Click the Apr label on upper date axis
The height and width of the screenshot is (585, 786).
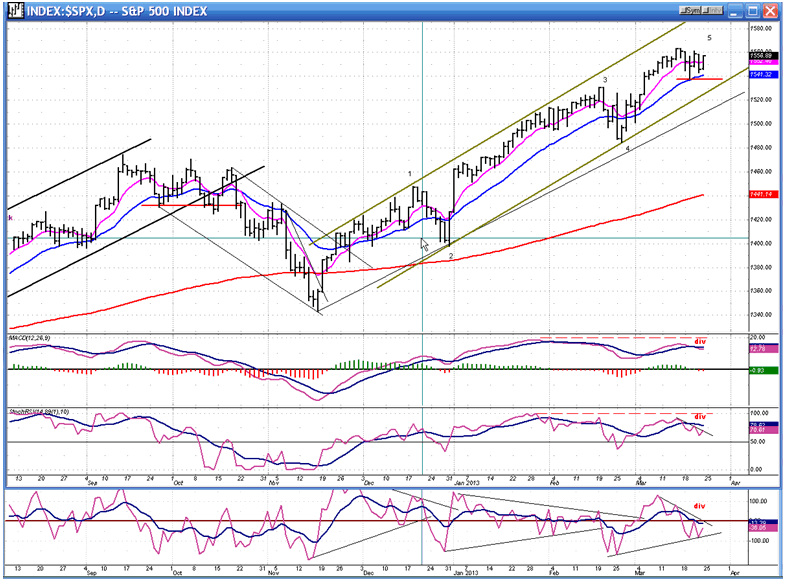[735, 483]
